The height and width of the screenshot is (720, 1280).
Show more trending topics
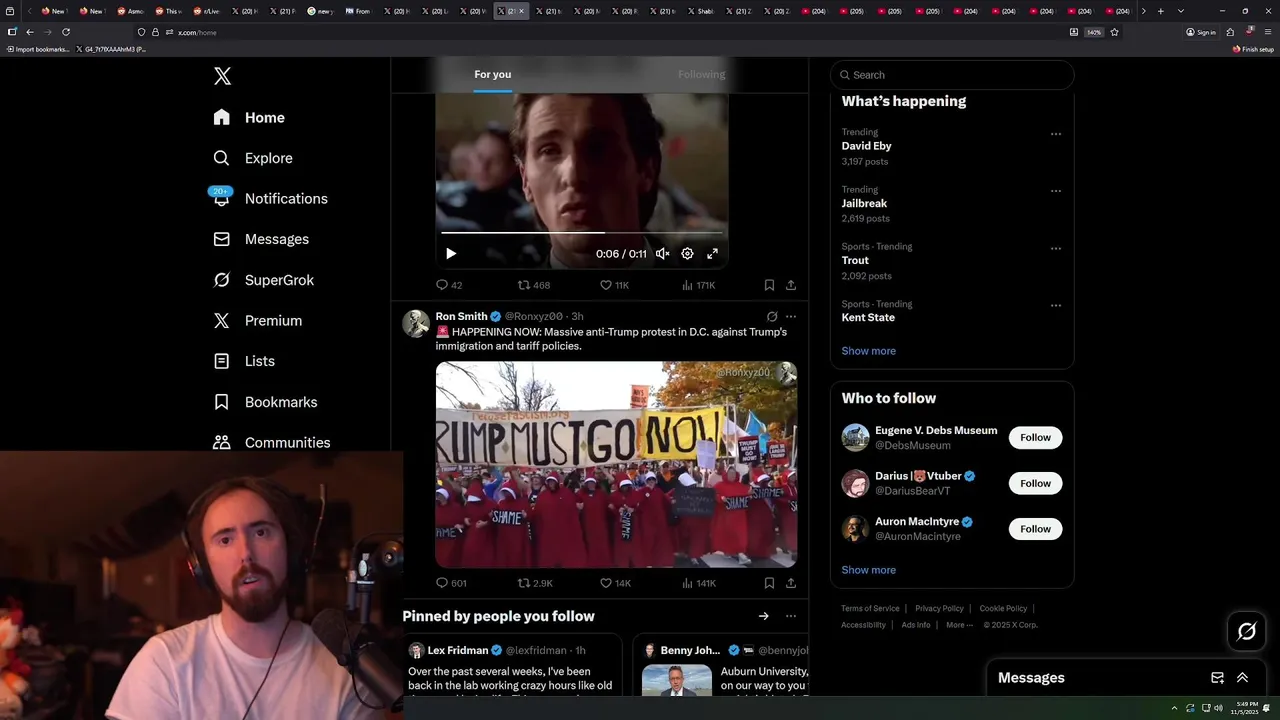[x=868, y=351]
